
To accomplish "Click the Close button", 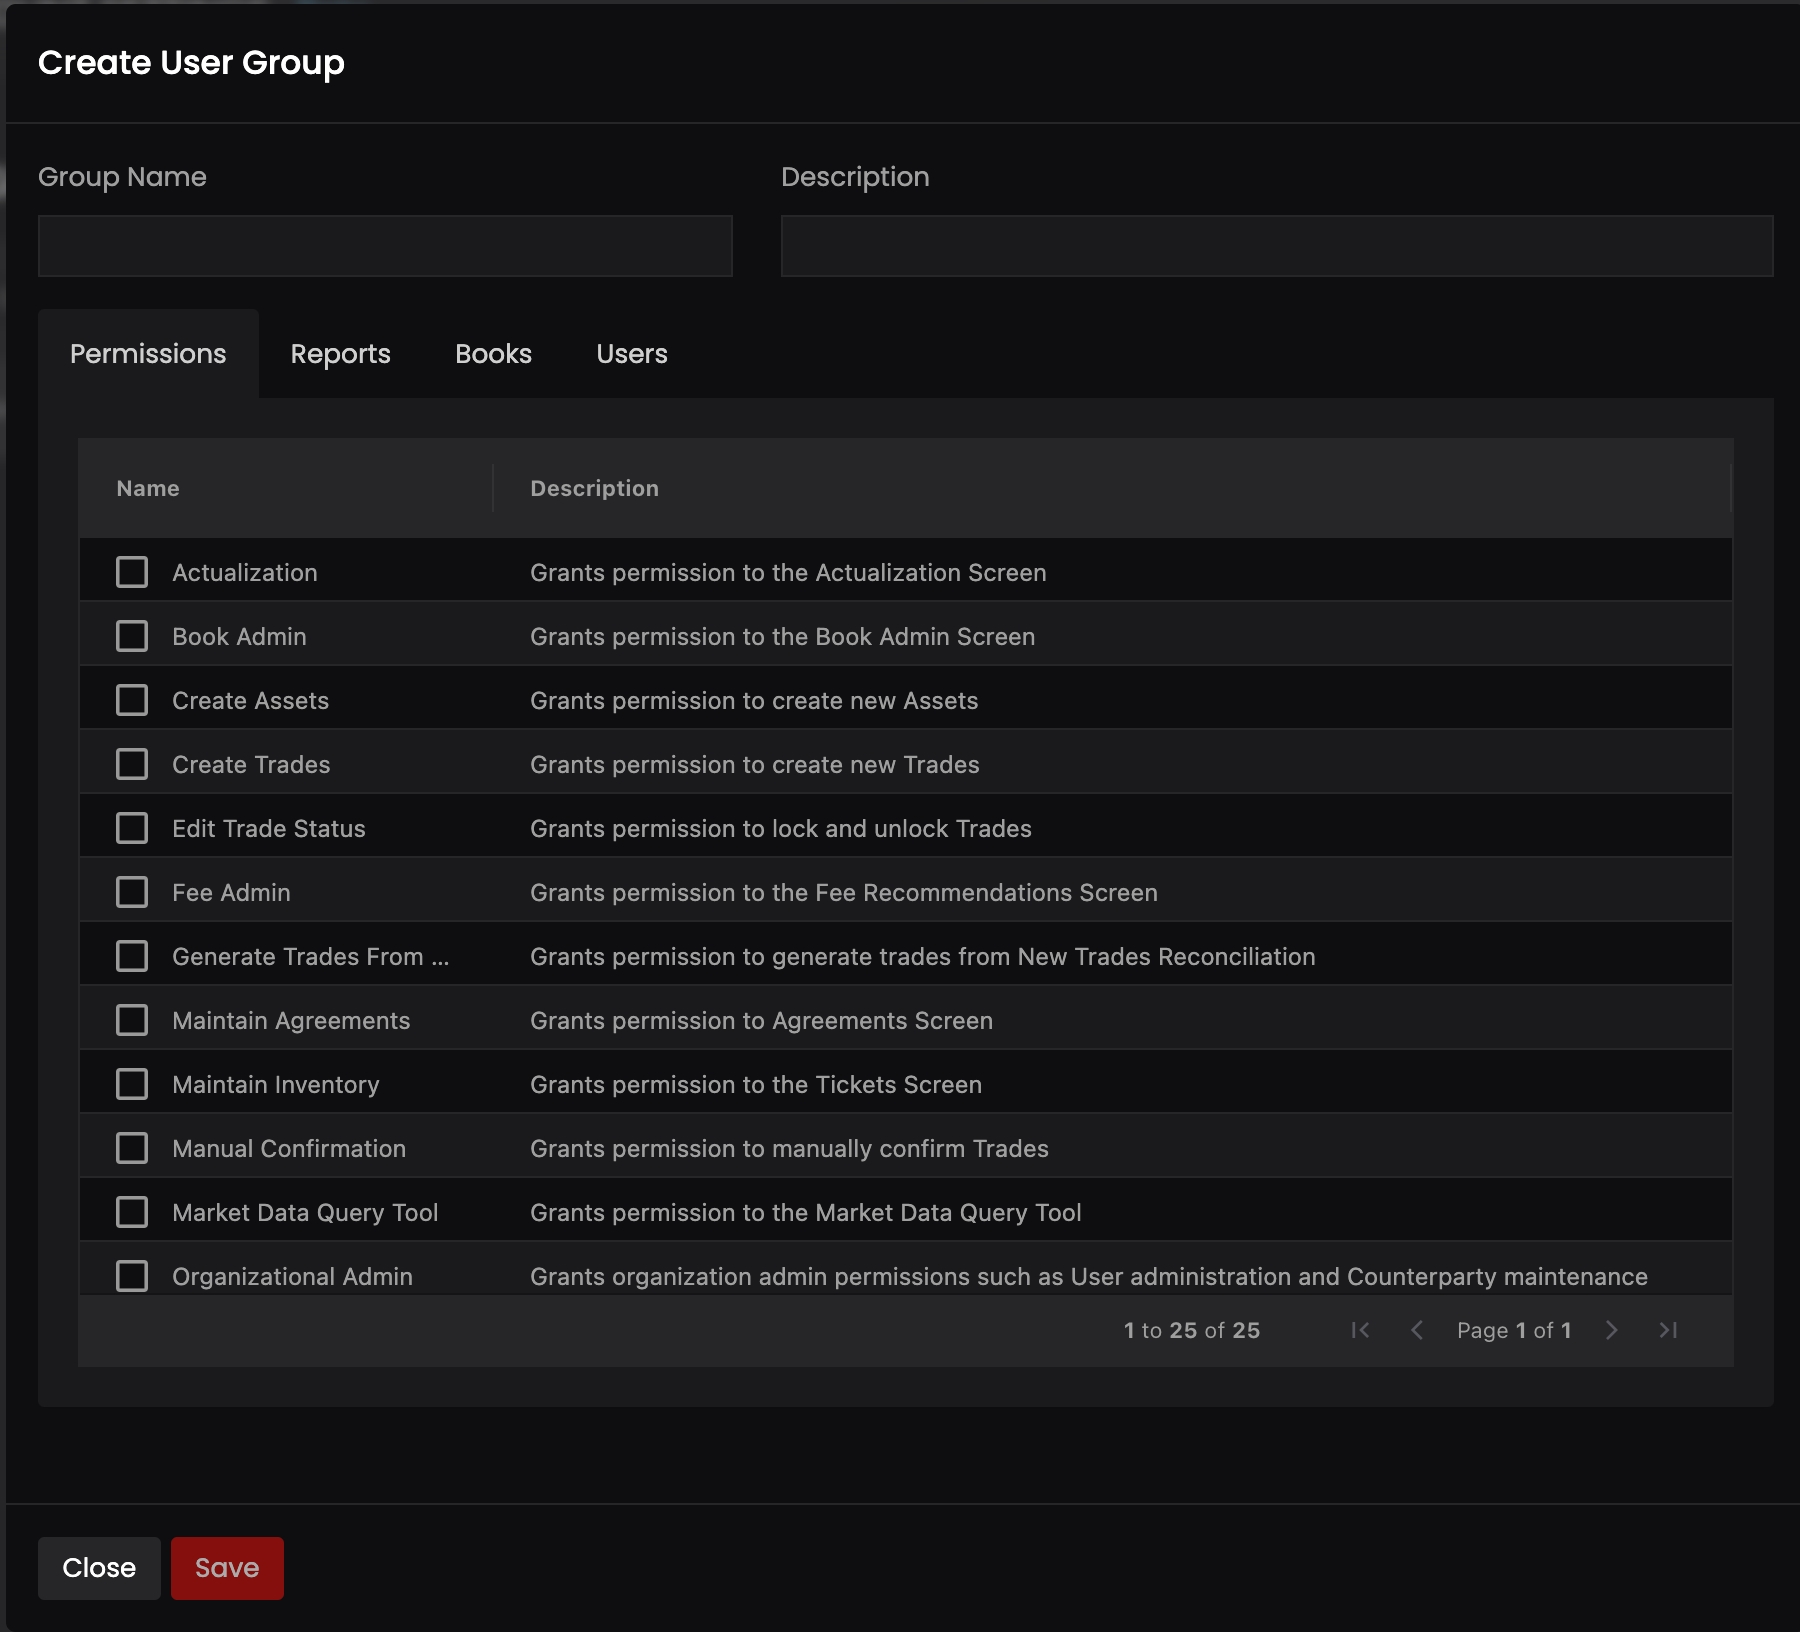I will 99,1568.
